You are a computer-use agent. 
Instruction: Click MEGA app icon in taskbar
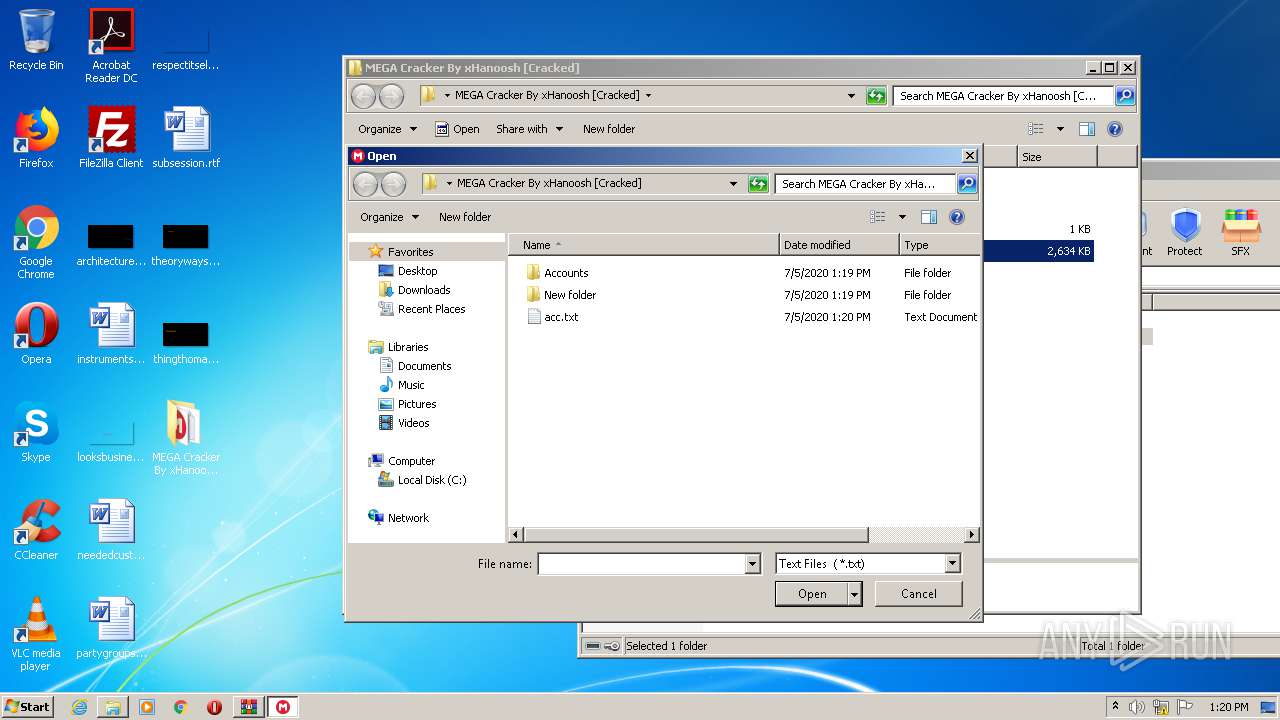[283, 707]
